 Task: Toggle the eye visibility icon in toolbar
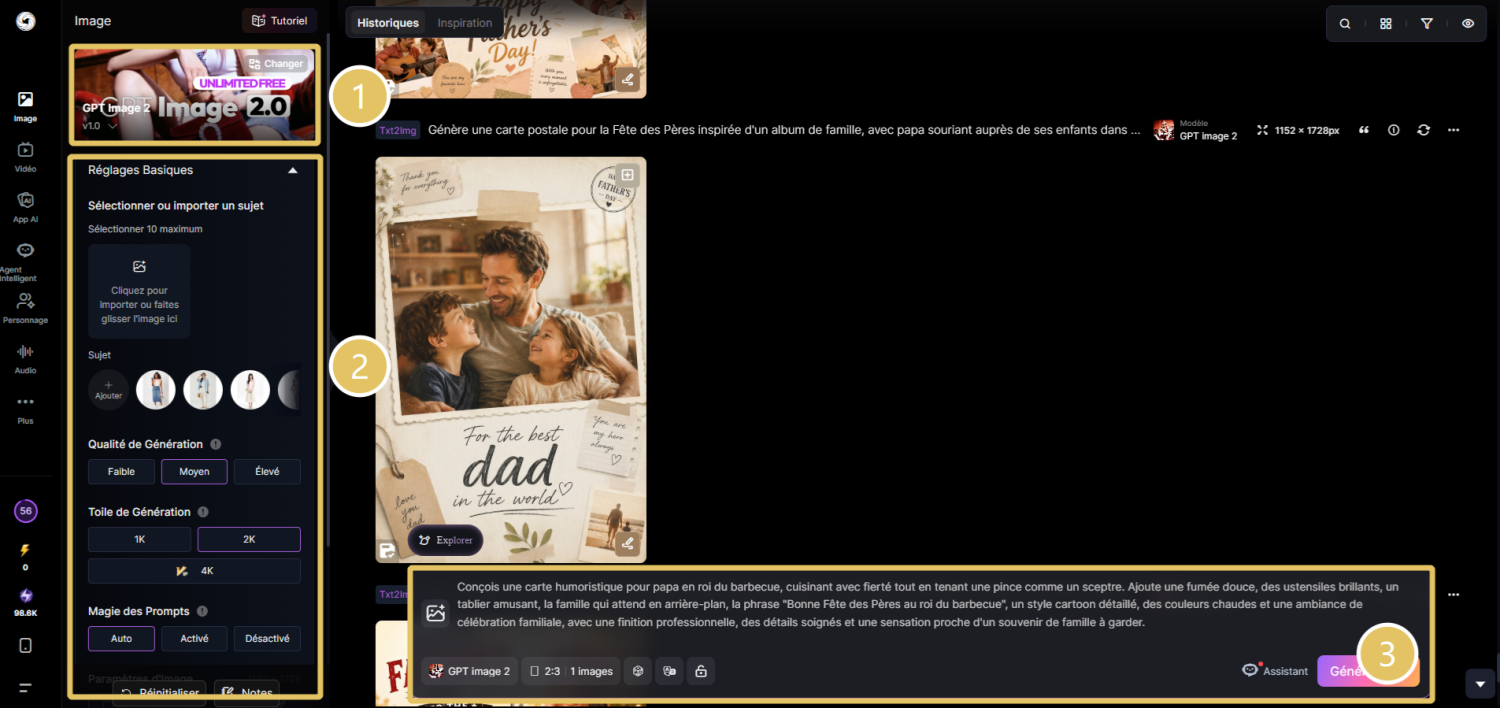click(x=1468, y=23)
